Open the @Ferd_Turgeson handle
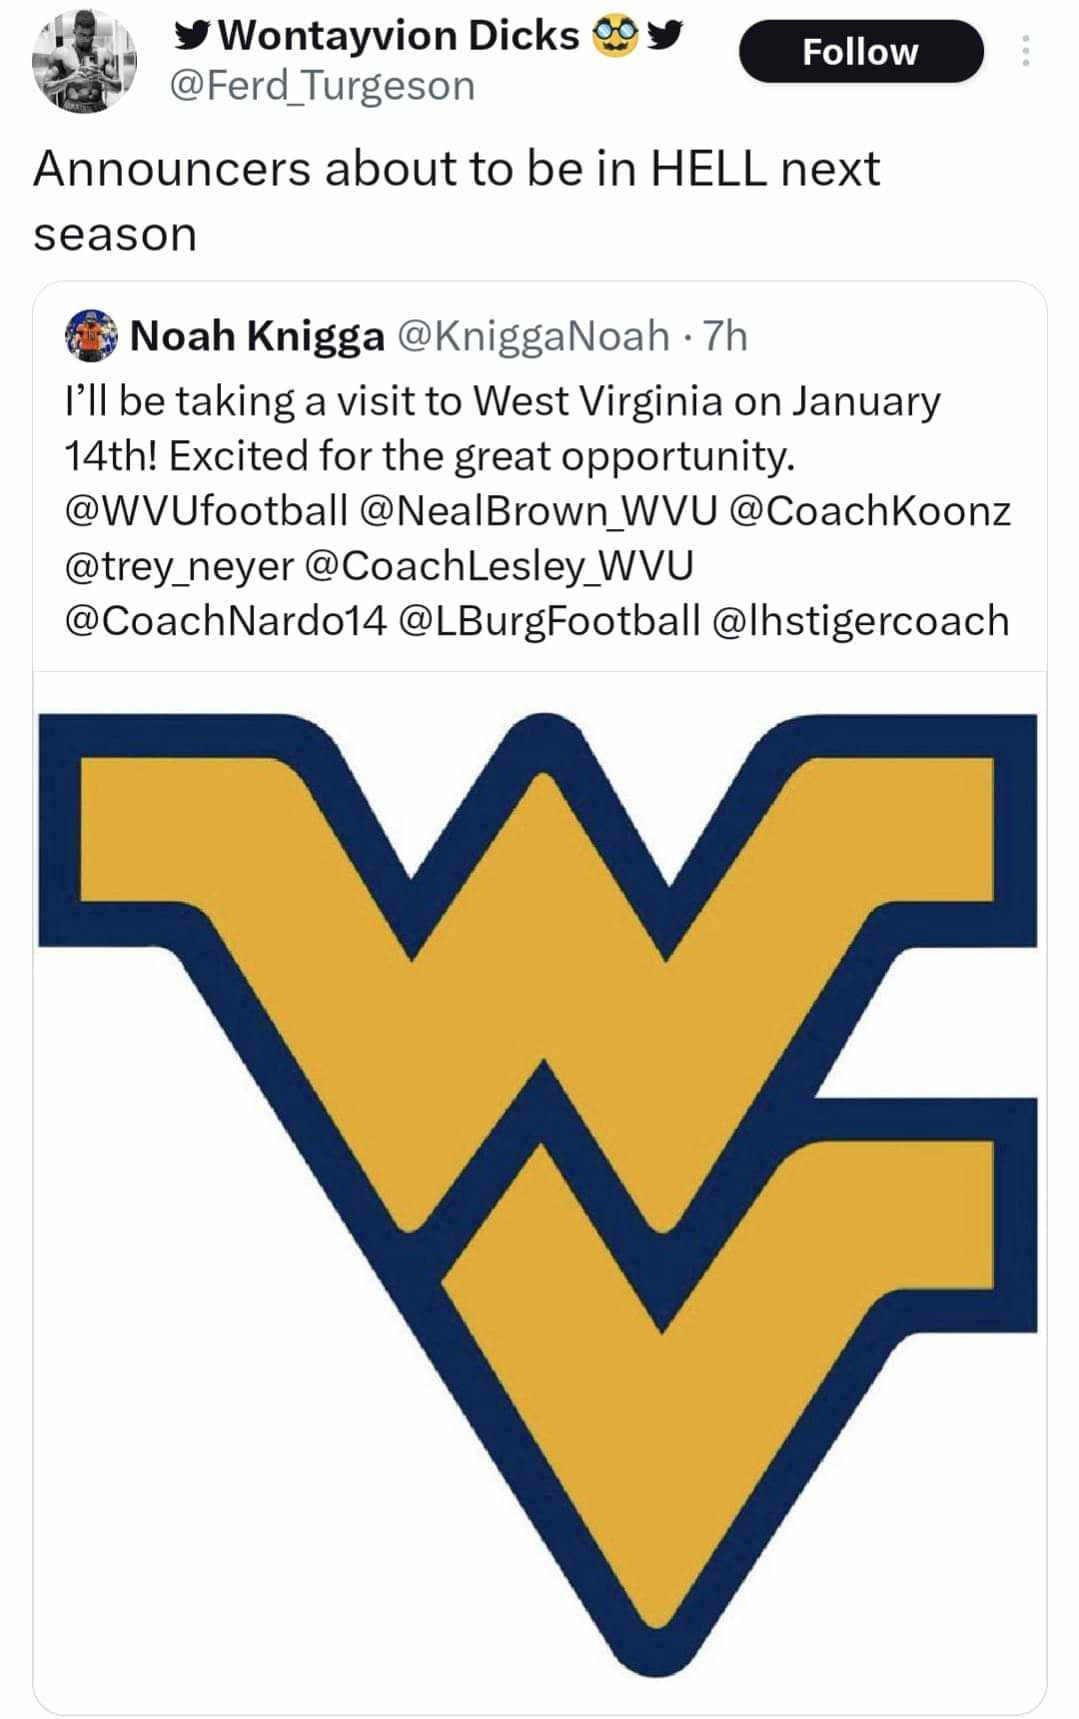 coord(323,86)
